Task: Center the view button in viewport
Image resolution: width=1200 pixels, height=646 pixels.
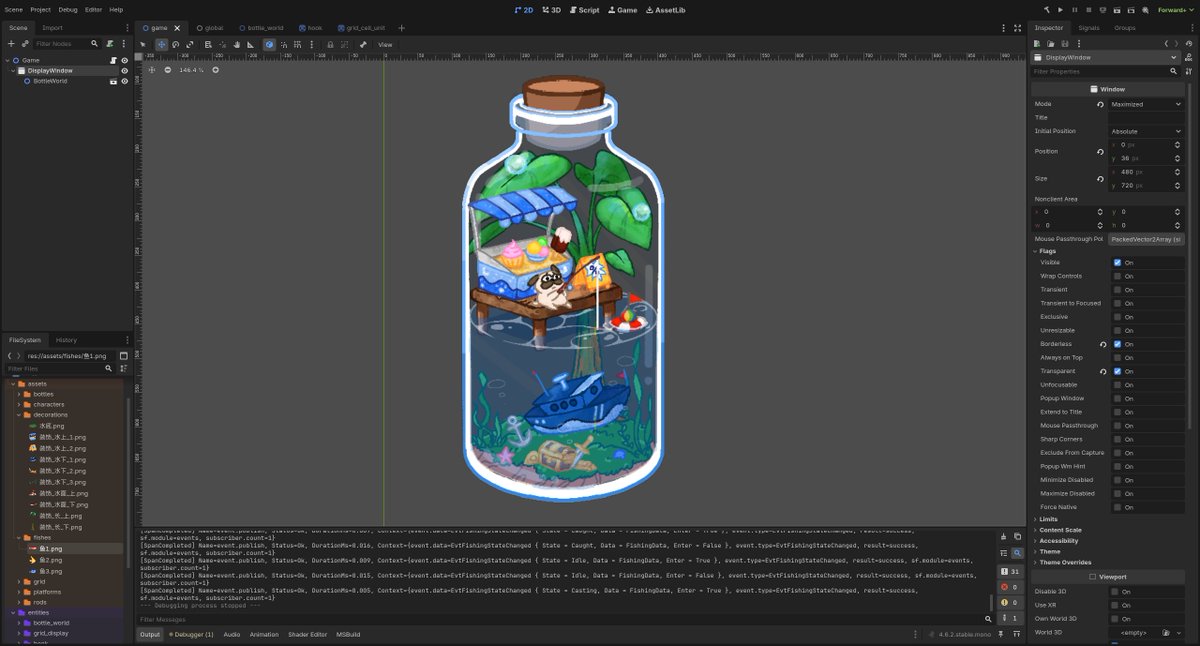Action: [x=152, y=70]
